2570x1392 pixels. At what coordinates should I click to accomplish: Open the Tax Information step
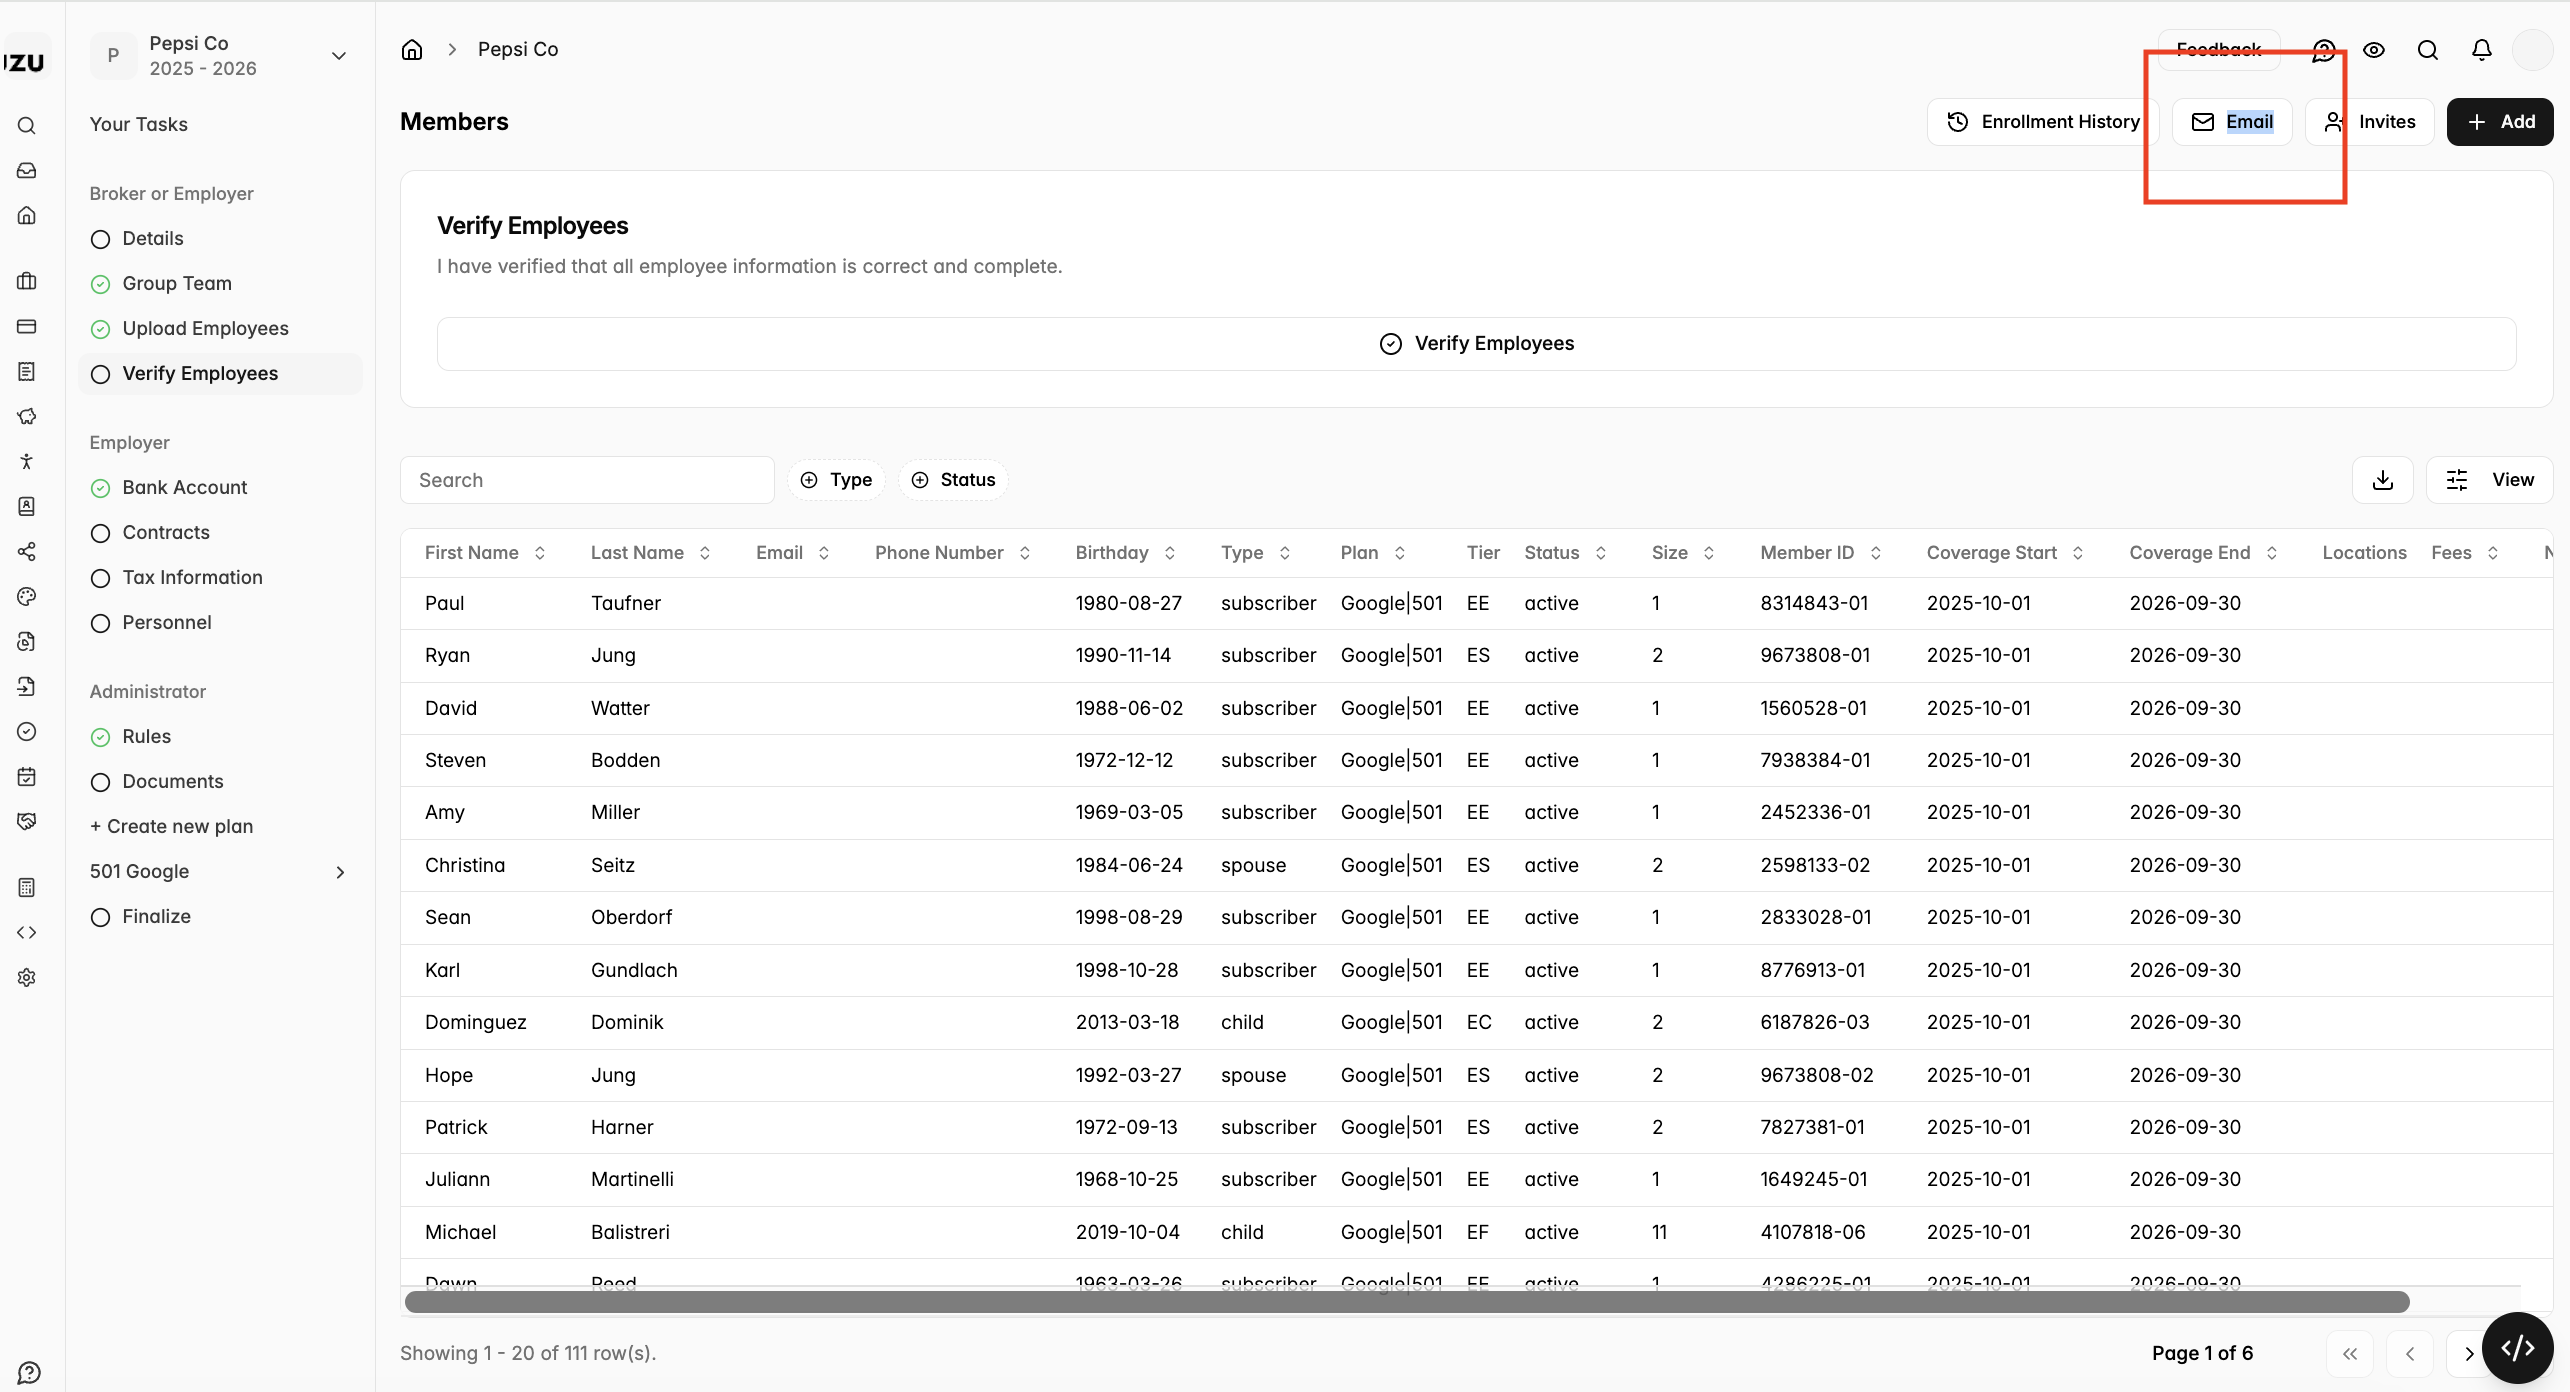coord(220,577)
